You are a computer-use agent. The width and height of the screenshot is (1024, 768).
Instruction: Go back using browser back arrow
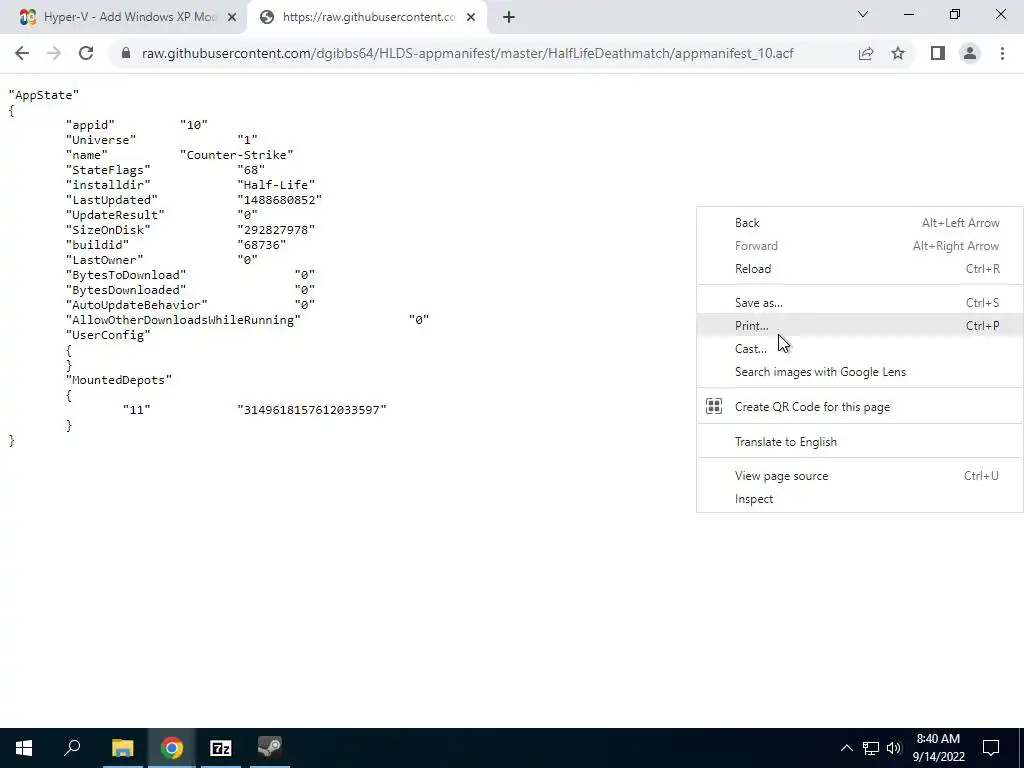pyautogui.click(x=22, y=54)
